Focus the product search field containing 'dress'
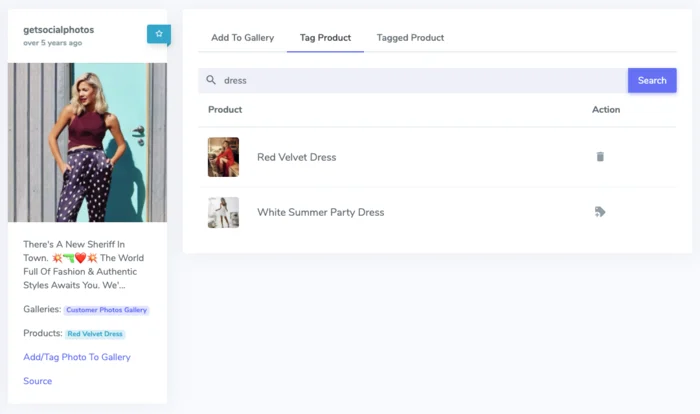The image size is (700, 414). click(413, 80)
